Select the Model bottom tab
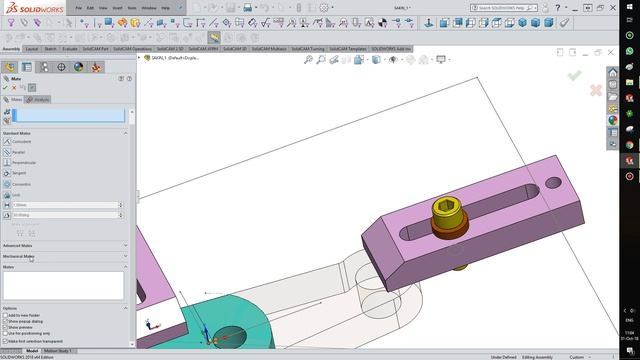This screenshot has width=640, height=360. (x=32, y=351)
